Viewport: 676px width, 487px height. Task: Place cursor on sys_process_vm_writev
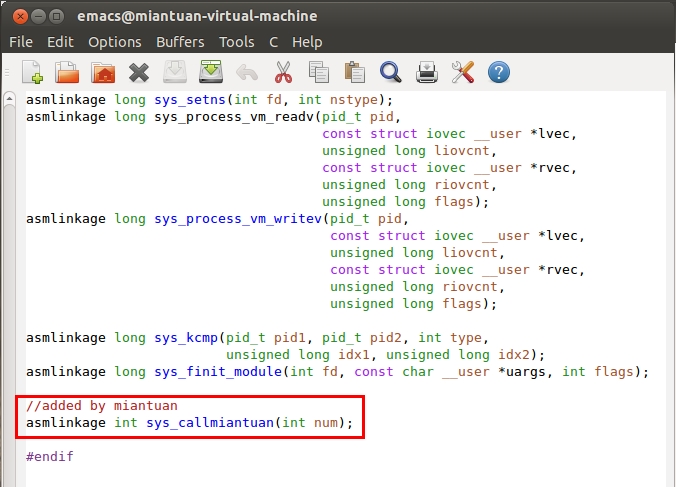(x=238, y=219)
